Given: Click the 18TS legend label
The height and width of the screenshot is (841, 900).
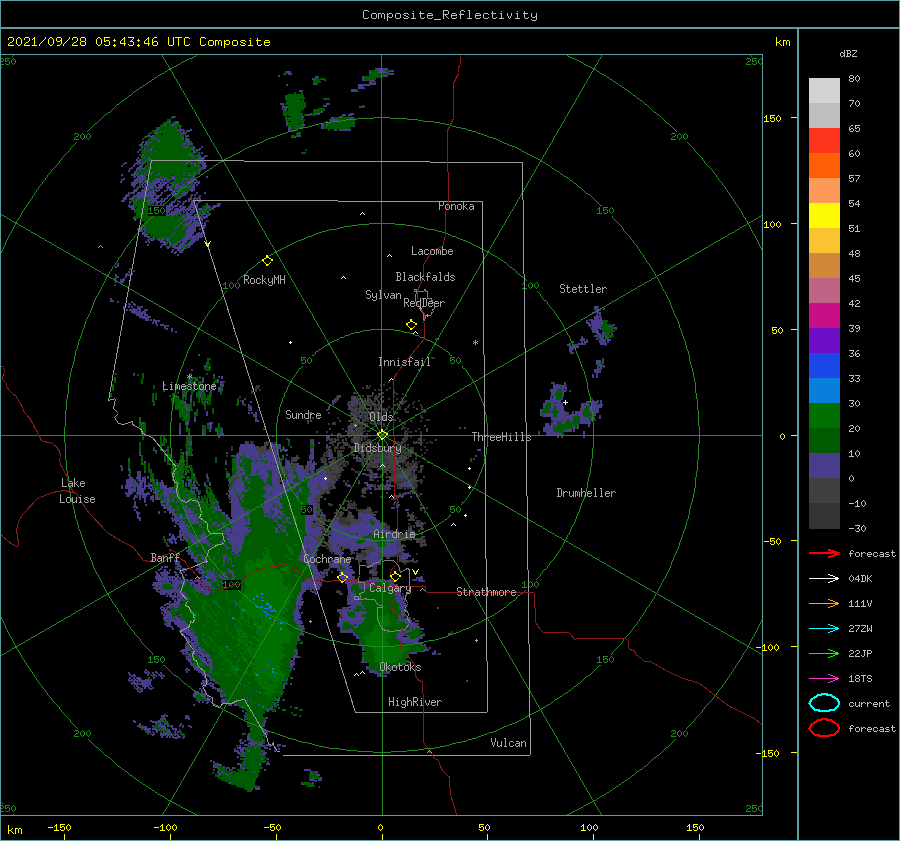Looking at the screenshot, I should pyautogui.click(x=860, y=679).
